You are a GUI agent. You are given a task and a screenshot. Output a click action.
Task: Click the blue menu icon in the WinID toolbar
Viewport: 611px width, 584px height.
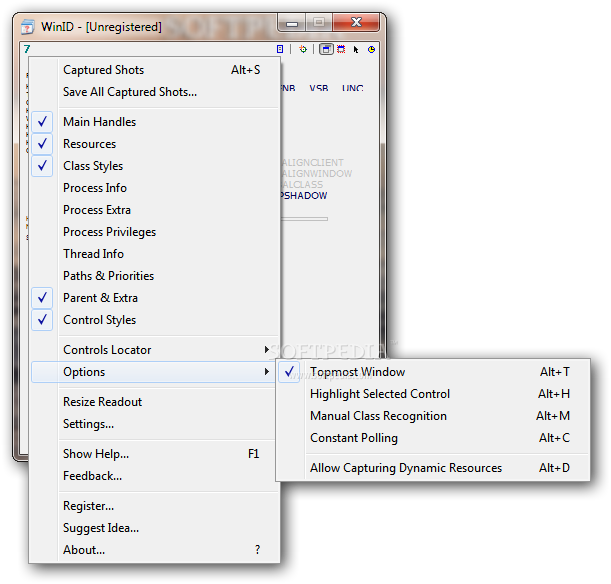coord(280,49)
